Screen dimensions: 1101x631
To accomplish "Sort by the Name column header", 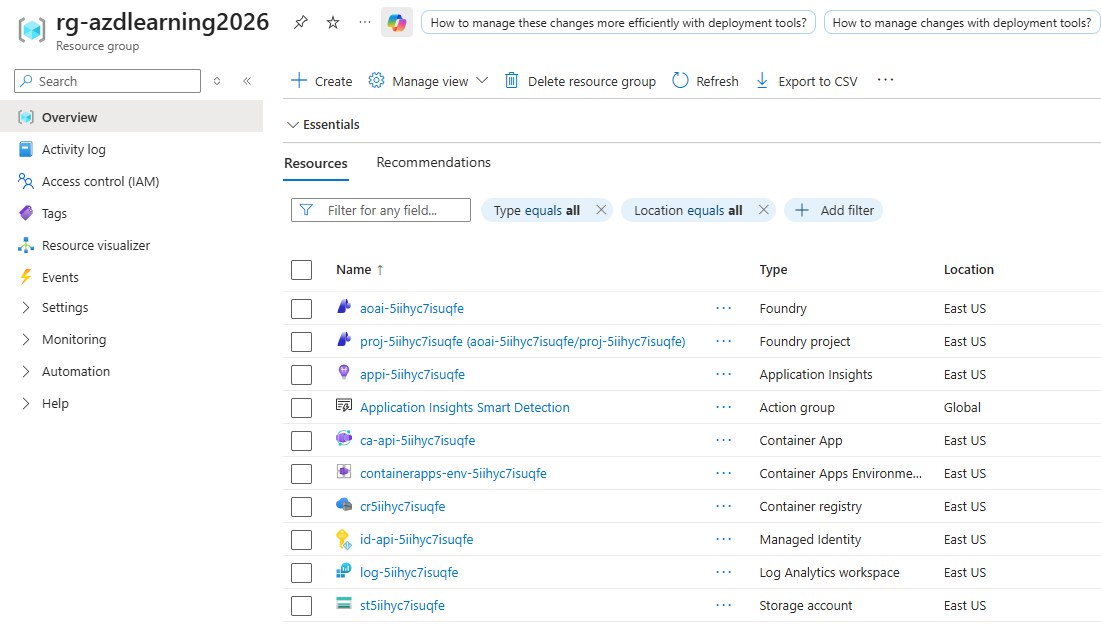I will [x=360, y=270].
